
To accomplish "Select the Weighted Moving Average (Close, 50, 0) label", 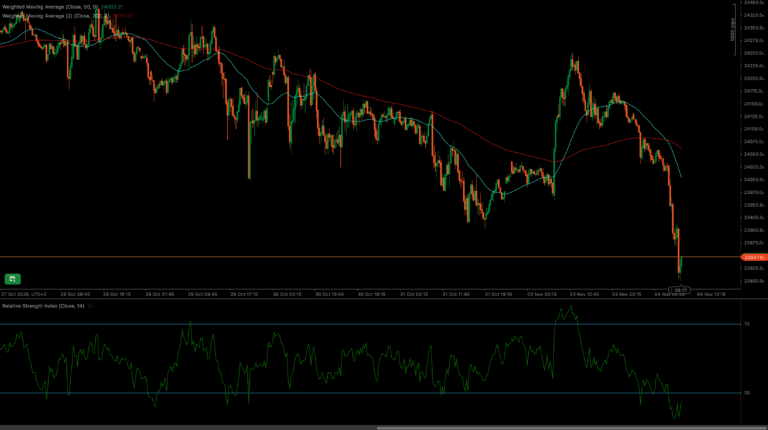I will click(50, 8).
